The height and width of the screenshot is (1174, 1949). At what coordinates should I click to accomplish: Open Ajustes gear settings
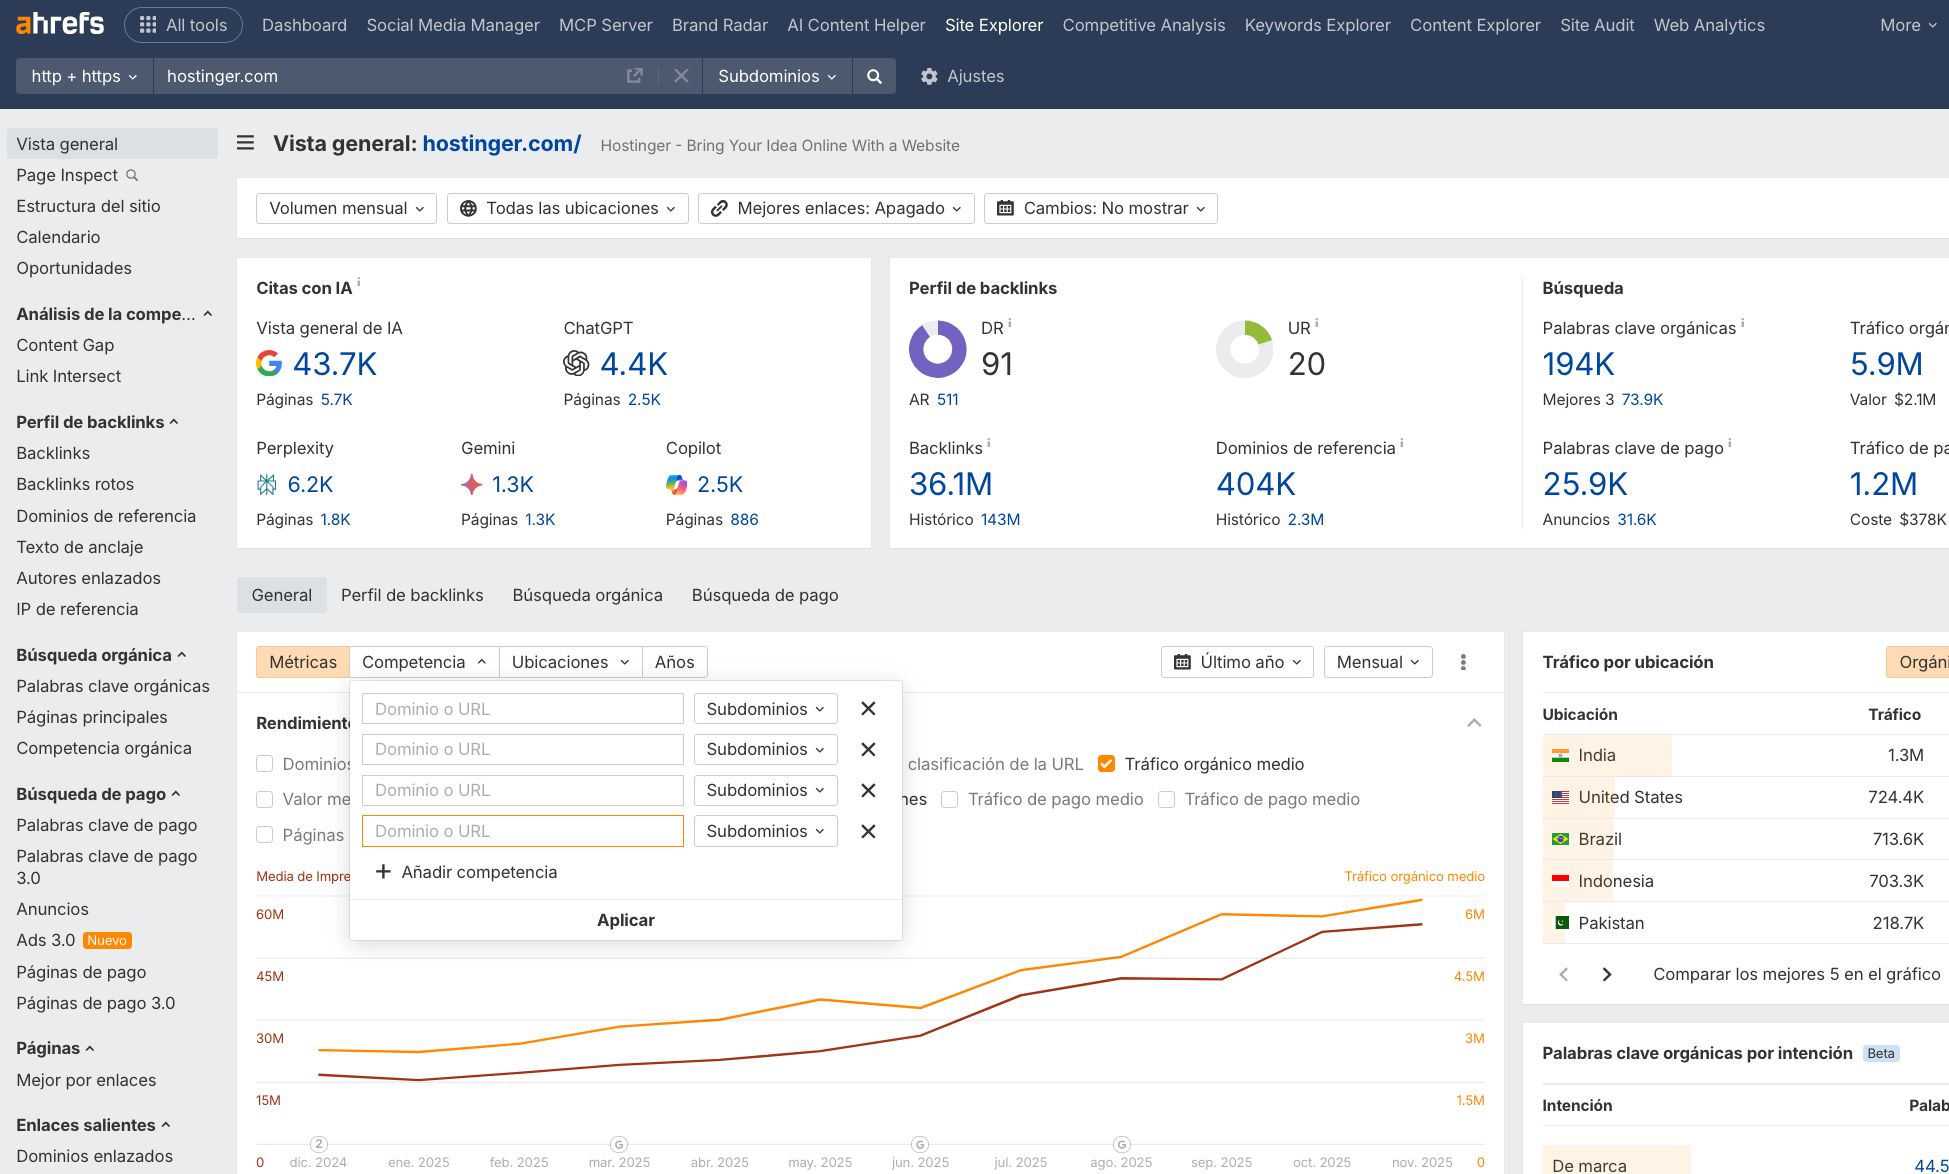coord(961,76)
